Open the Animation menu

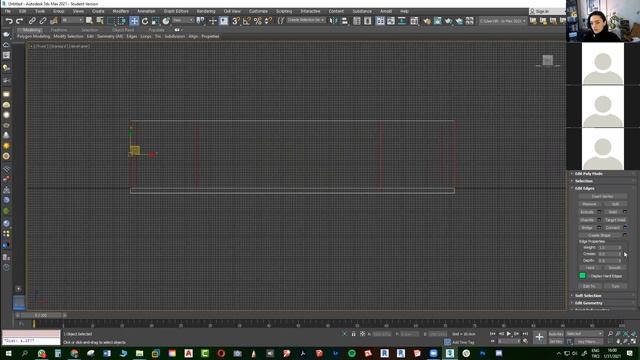(x=146, y=11)
